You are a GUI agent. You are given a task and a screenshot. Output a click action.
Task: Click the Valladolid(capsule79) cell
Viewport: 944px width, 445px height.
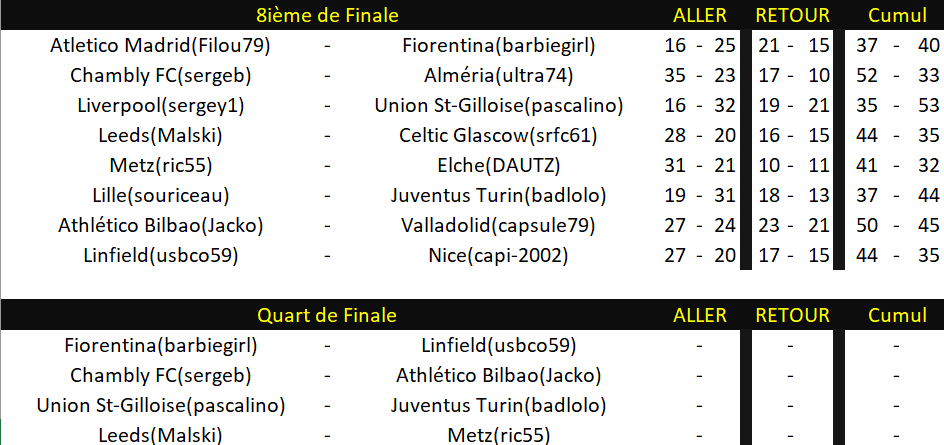point(498,225)
